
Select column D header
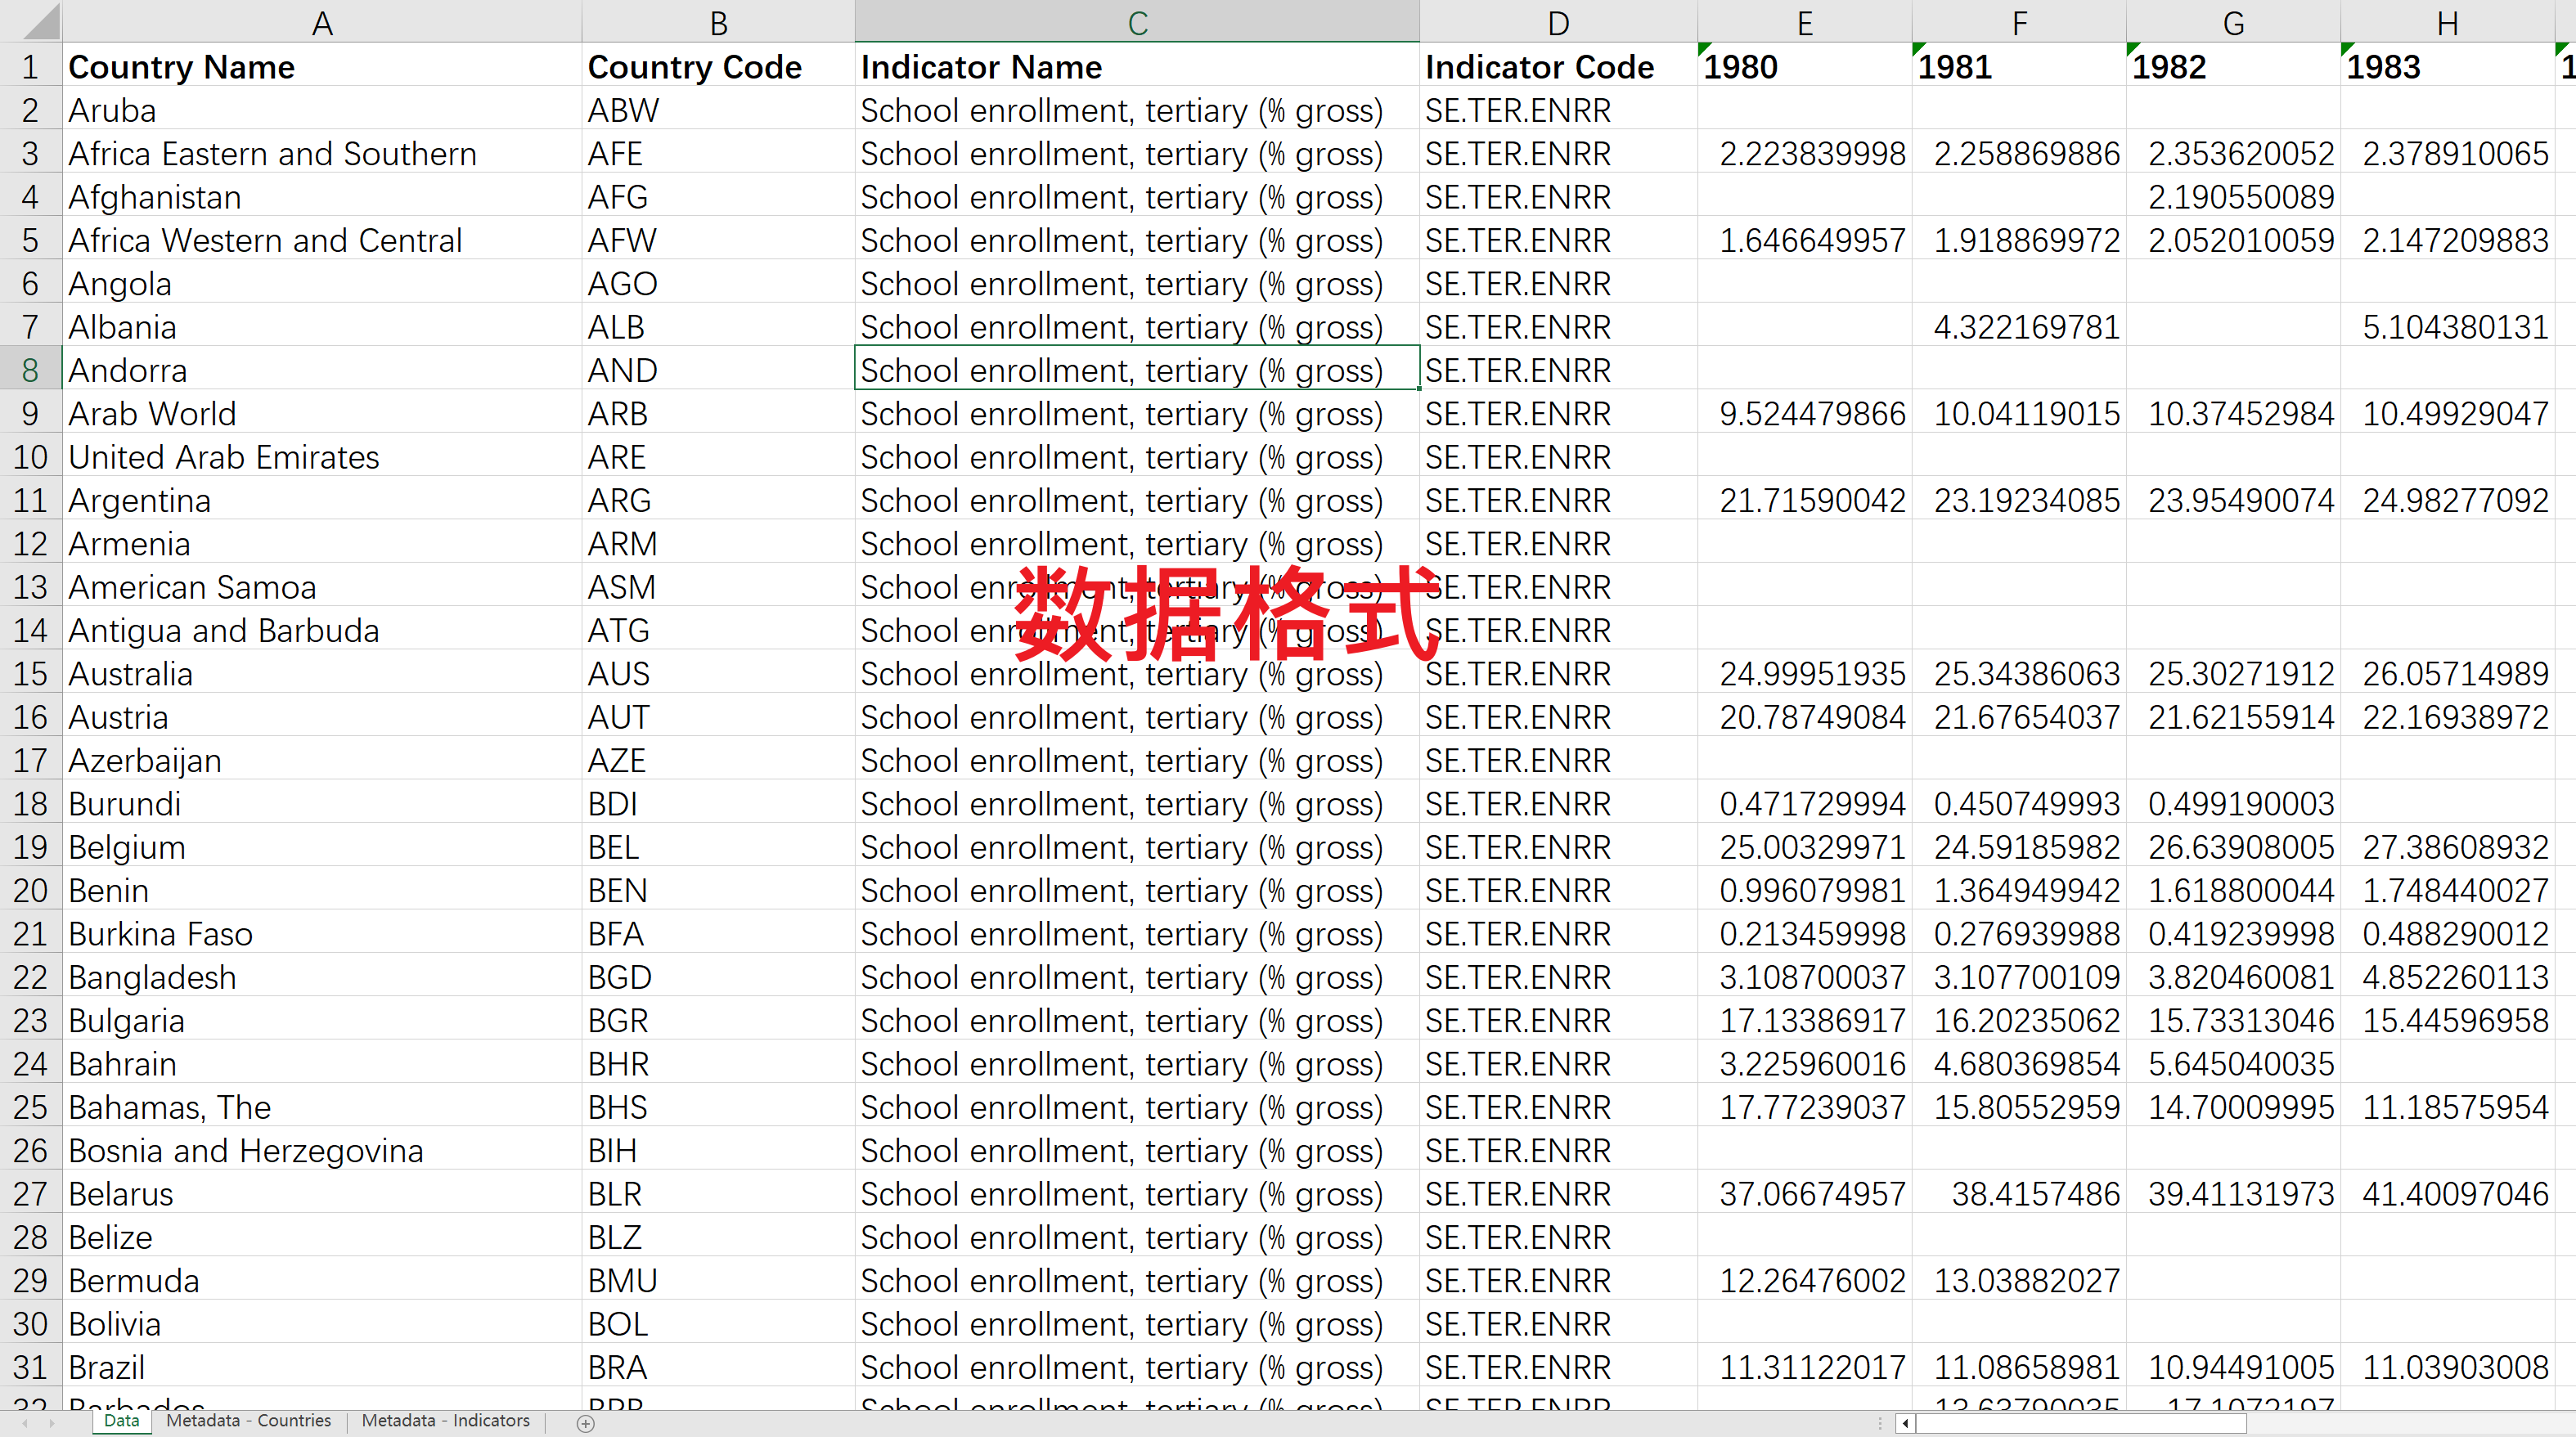pos(1557,22)
